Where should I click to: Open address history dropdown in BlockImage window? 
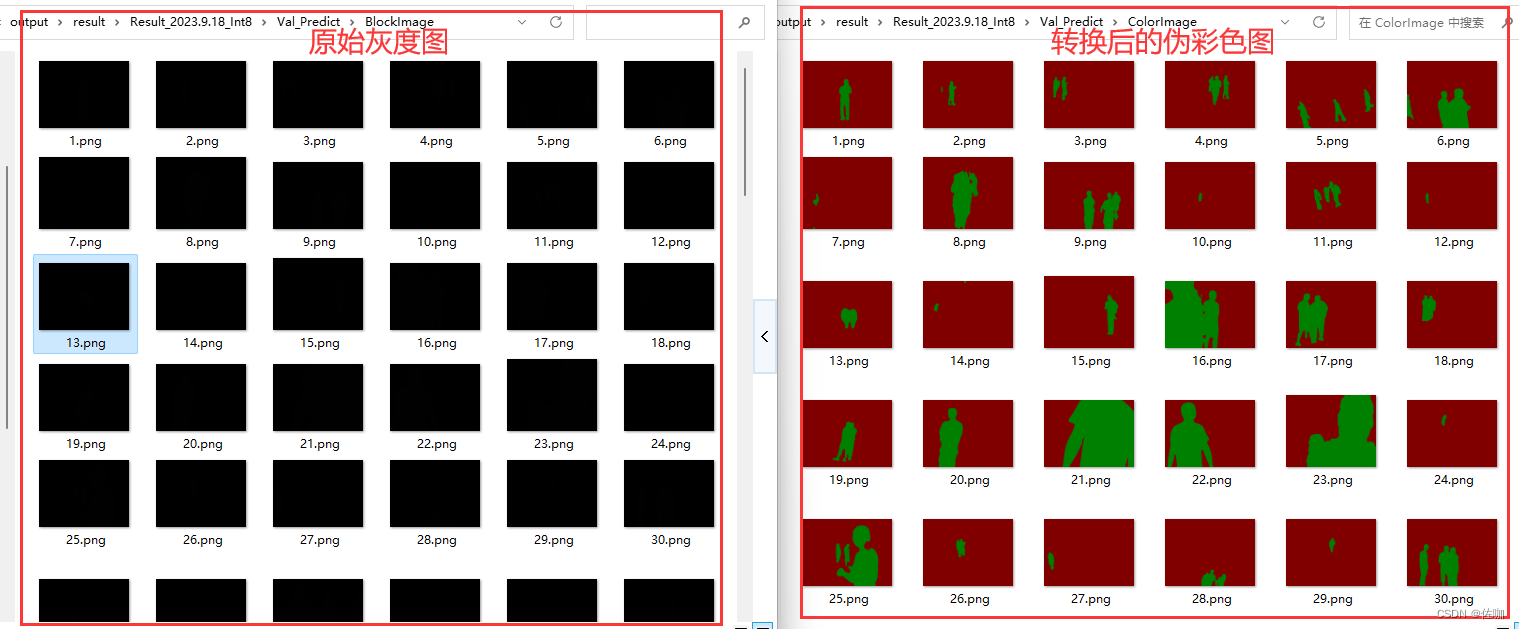coord(523,22)
